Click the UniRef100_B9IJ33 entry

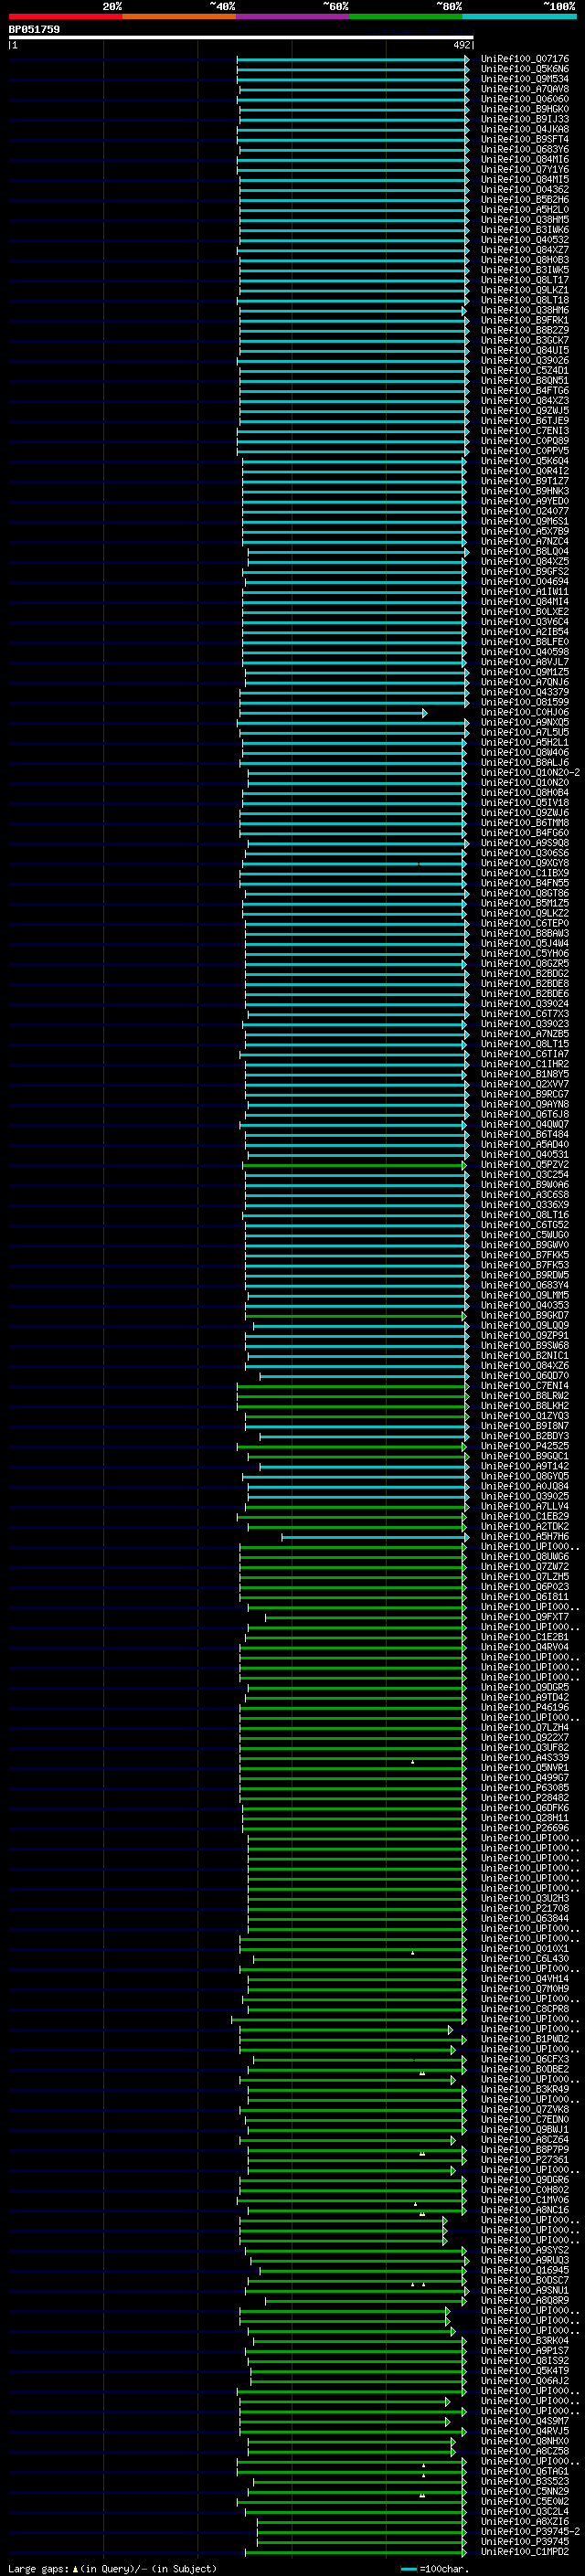coord(525,120)
